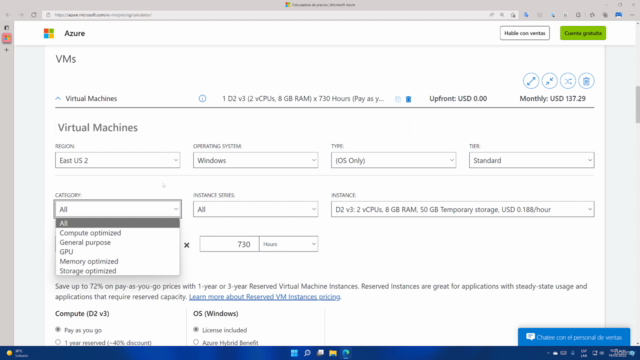Viewport: 640px width, 360px height.
Task: Open the Edge collections icon
Action: pos(605,15)
